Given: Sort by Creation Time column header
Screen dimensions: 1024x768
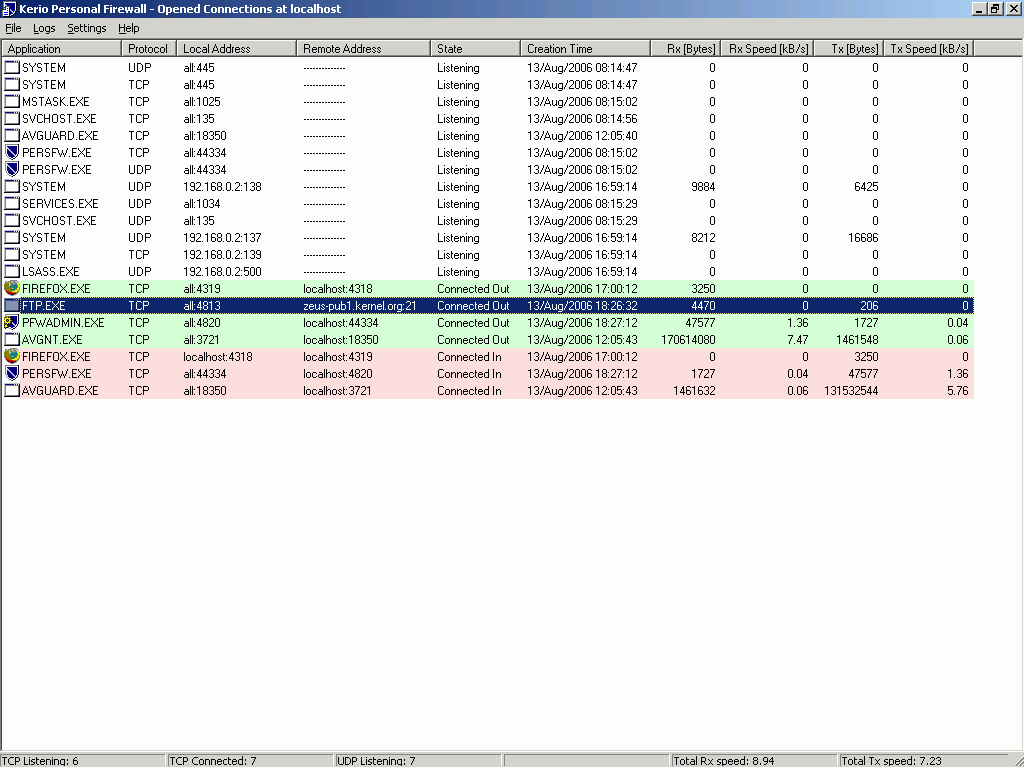Looking at the screenshot, I should click(x=586, y=48).
